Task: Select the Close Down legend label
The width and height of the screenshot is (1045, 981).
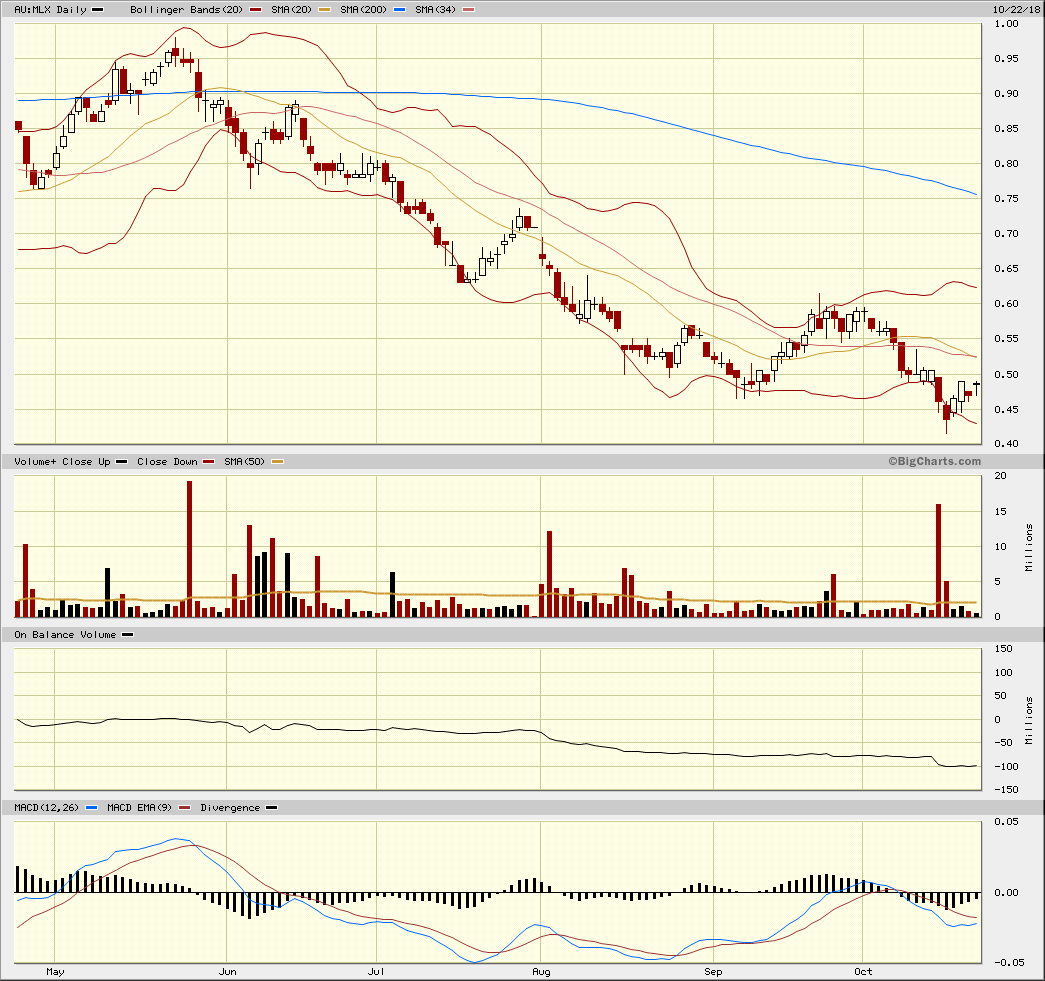Action: pyautogui.click(x=167, y=462)
